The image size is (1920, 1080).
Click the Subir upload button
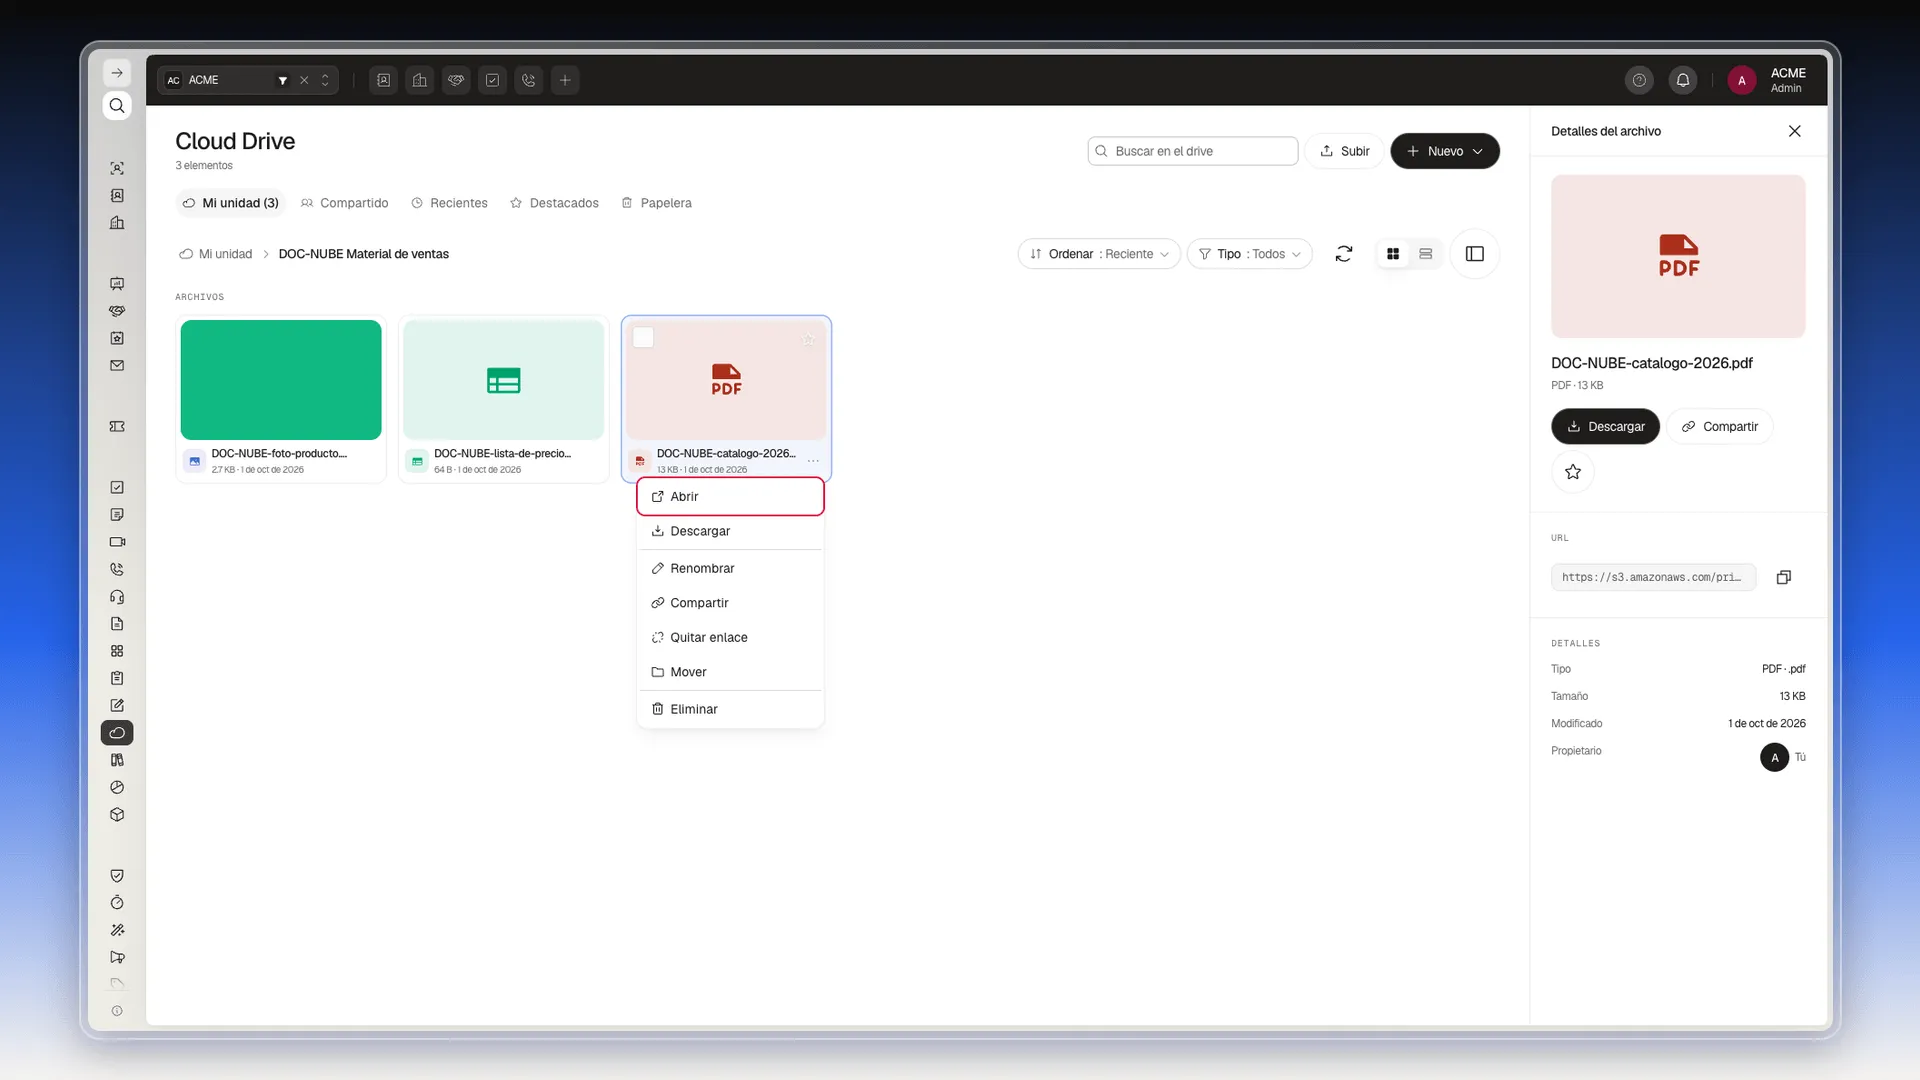(x=1344, y=151)
